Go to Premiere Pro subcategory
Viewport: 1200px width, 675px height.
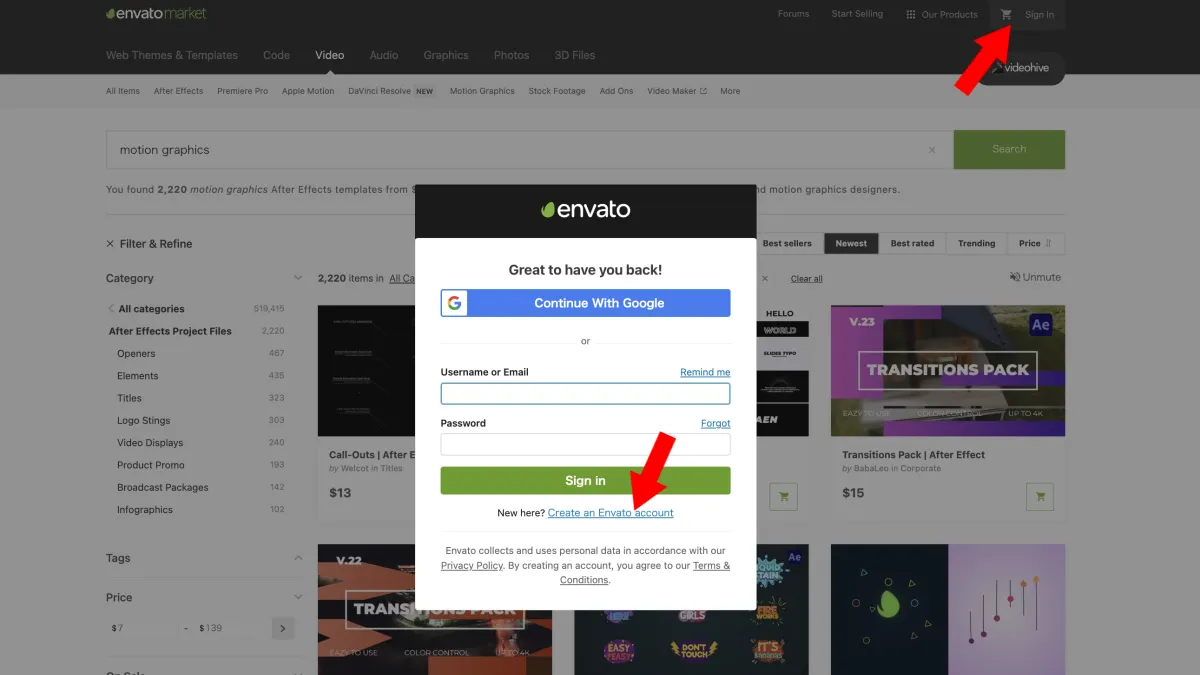[242, 91]
